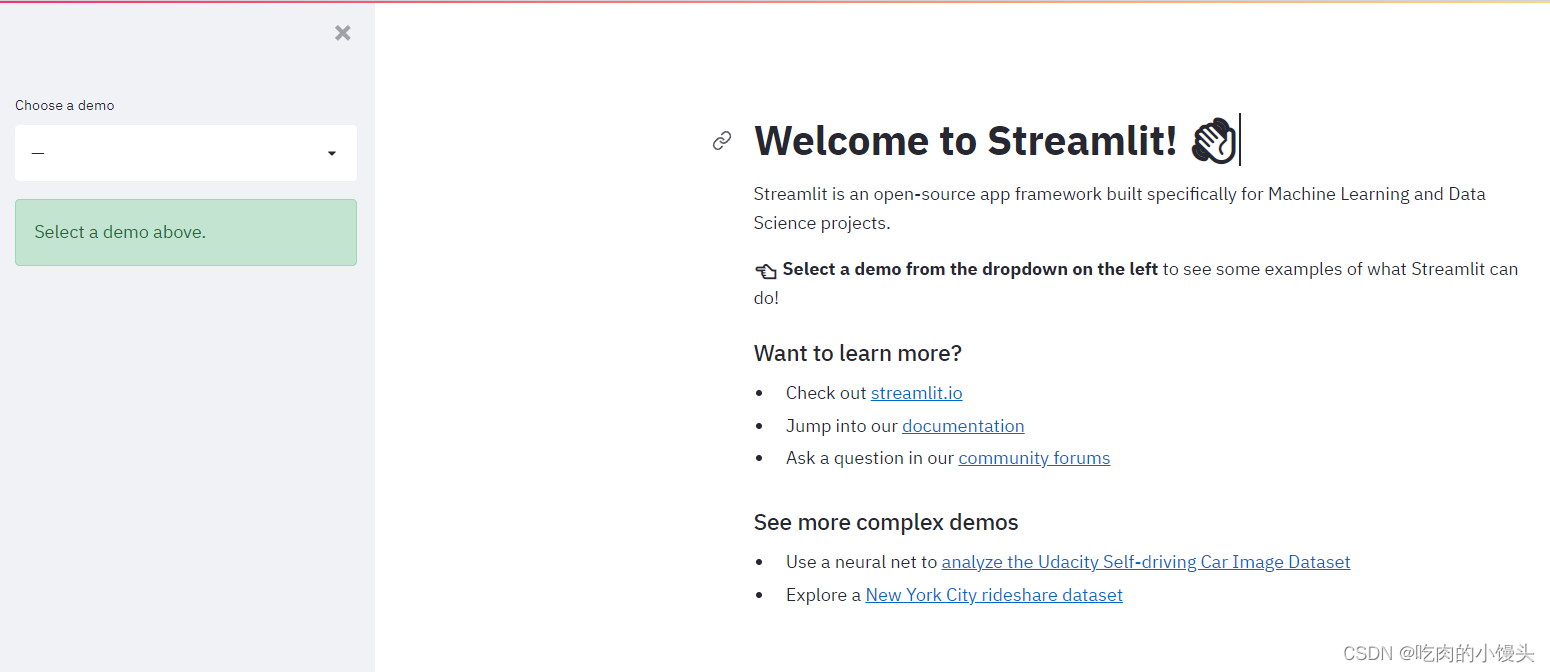Click the 'Choose a demo' label
Screen dimensions: 1550x672
(x=65, y=105)
